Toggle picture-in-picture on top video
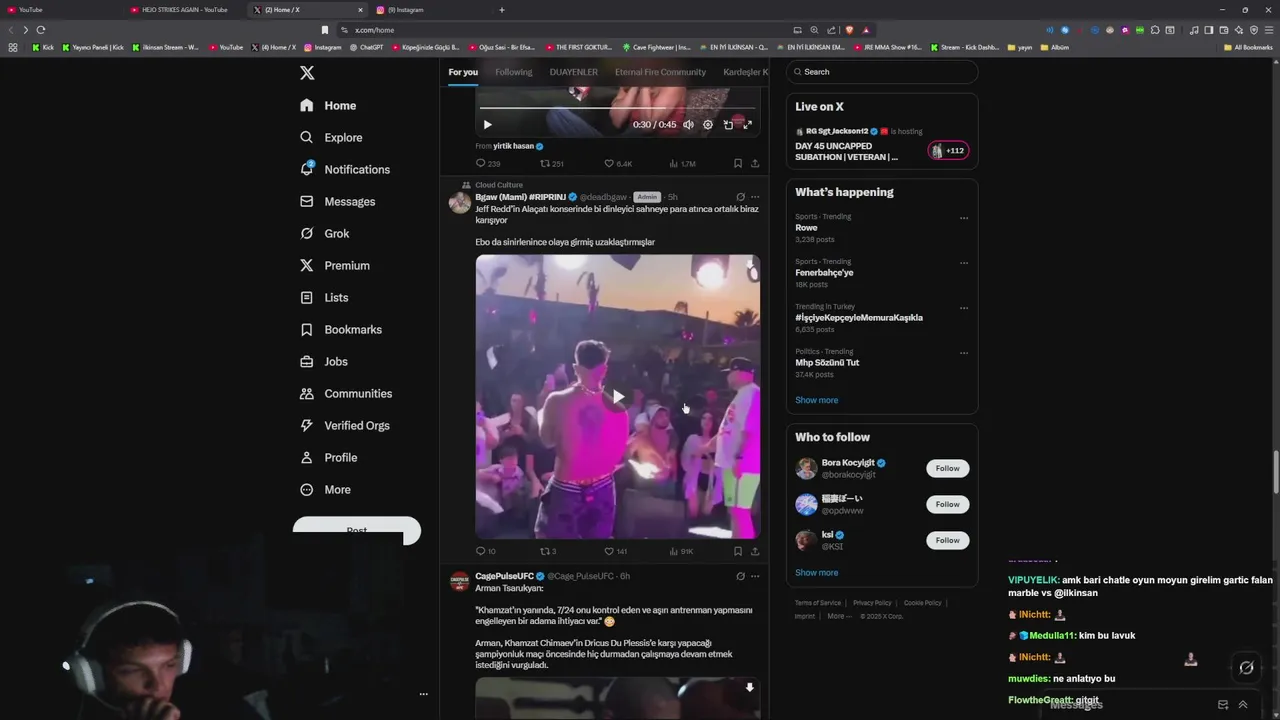 [x=728, y=125]
